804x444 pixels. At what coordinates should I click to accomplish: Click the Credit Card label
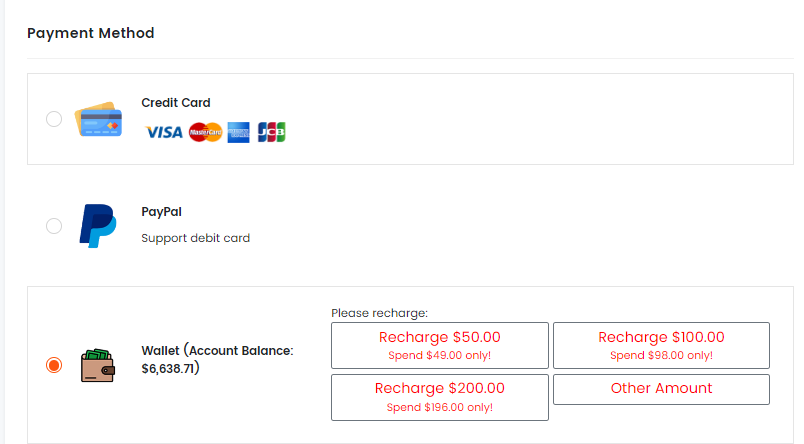coord(176,103)
